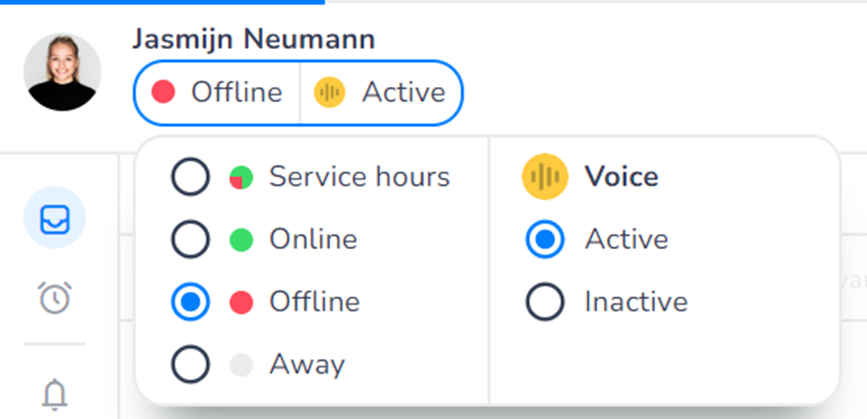Click the yellow voice icon in the status pill
The height and width of the screenshot is (419, 867).
[329, 93]
